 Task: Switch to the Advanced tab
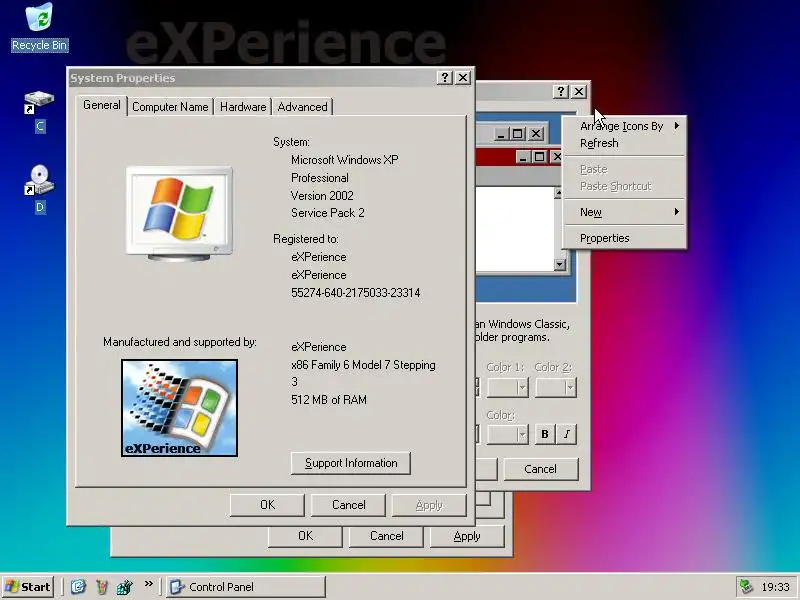pyautogui.click(x=303, y=107)
